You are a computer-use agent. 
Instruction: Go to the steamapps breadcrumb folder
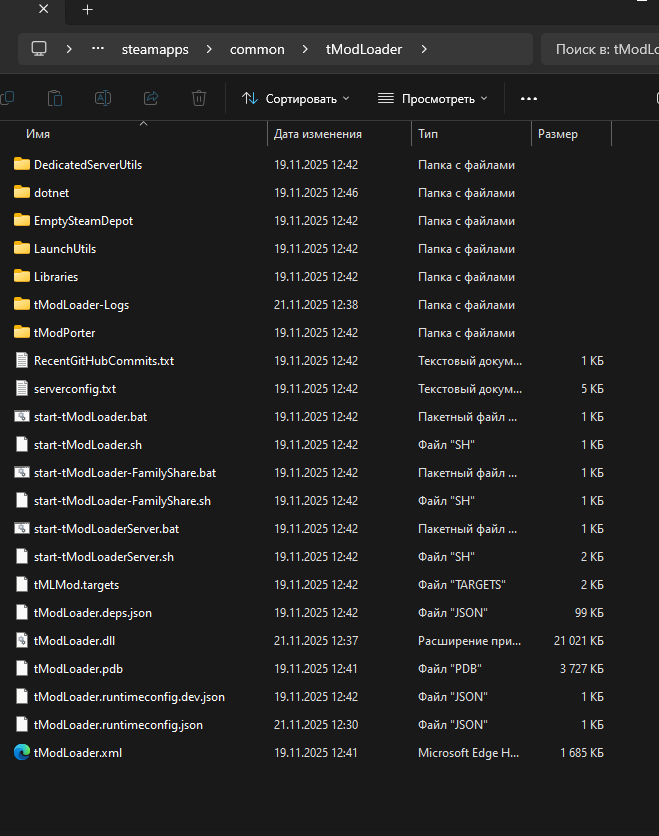pos(153,49)
